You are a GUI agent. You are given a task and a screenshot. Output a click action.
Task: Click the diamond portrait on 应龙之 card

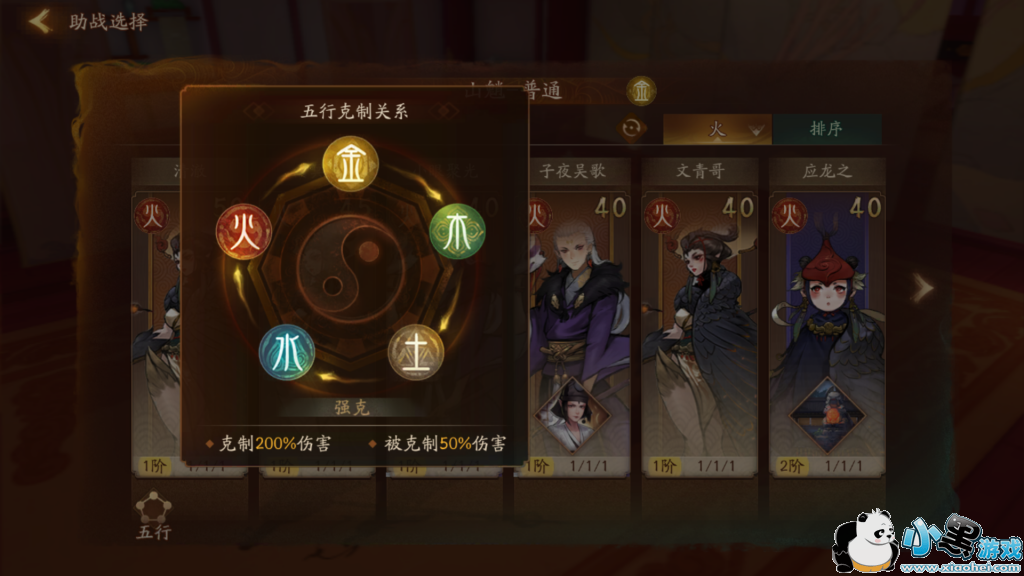tap(827, 415)
